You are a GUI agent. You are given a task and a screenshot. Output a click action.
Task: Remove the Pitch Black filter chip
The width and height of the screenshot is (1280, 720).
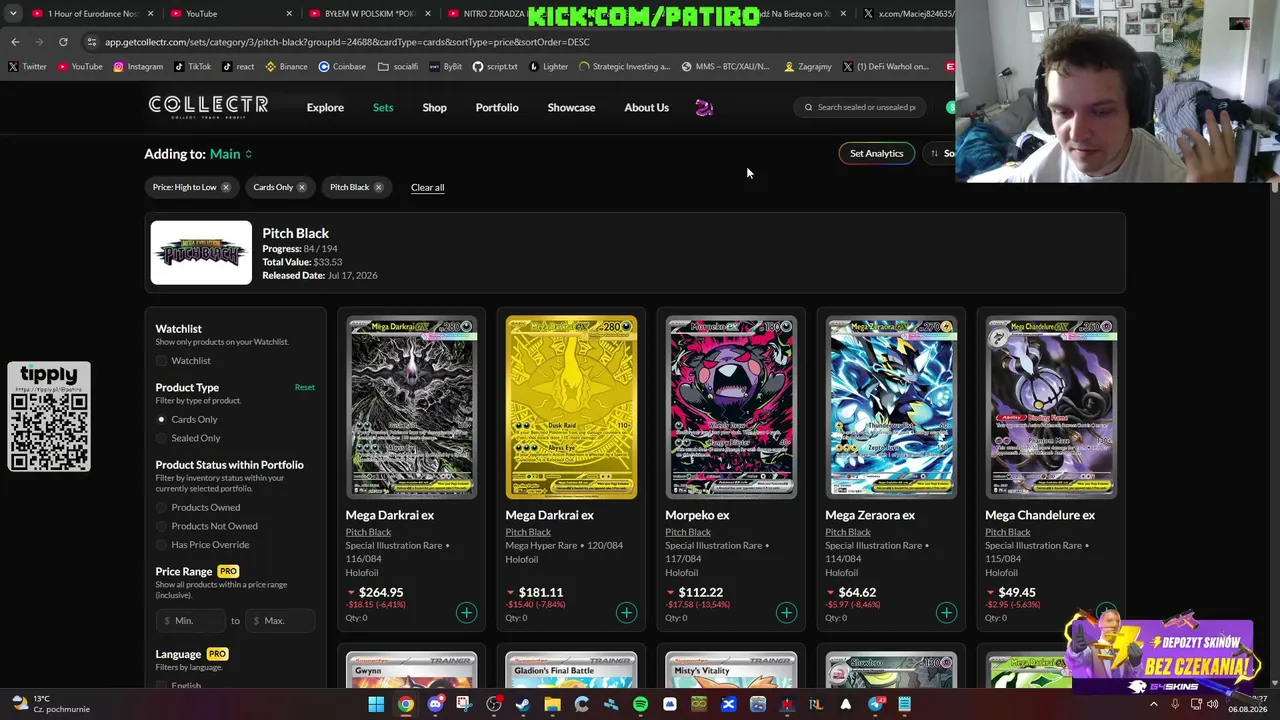coord(378,187)
